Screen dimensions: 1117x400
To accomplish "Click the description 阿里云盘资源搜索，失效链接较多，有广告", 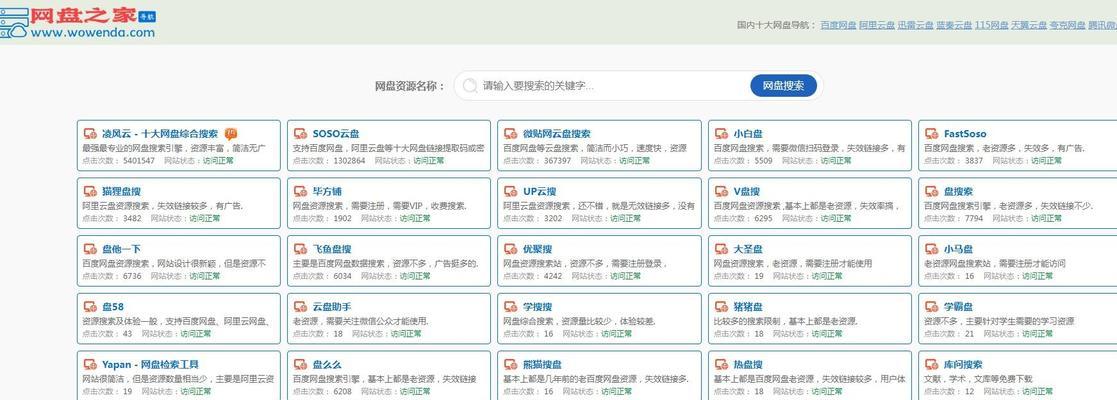I will (162, 206).
